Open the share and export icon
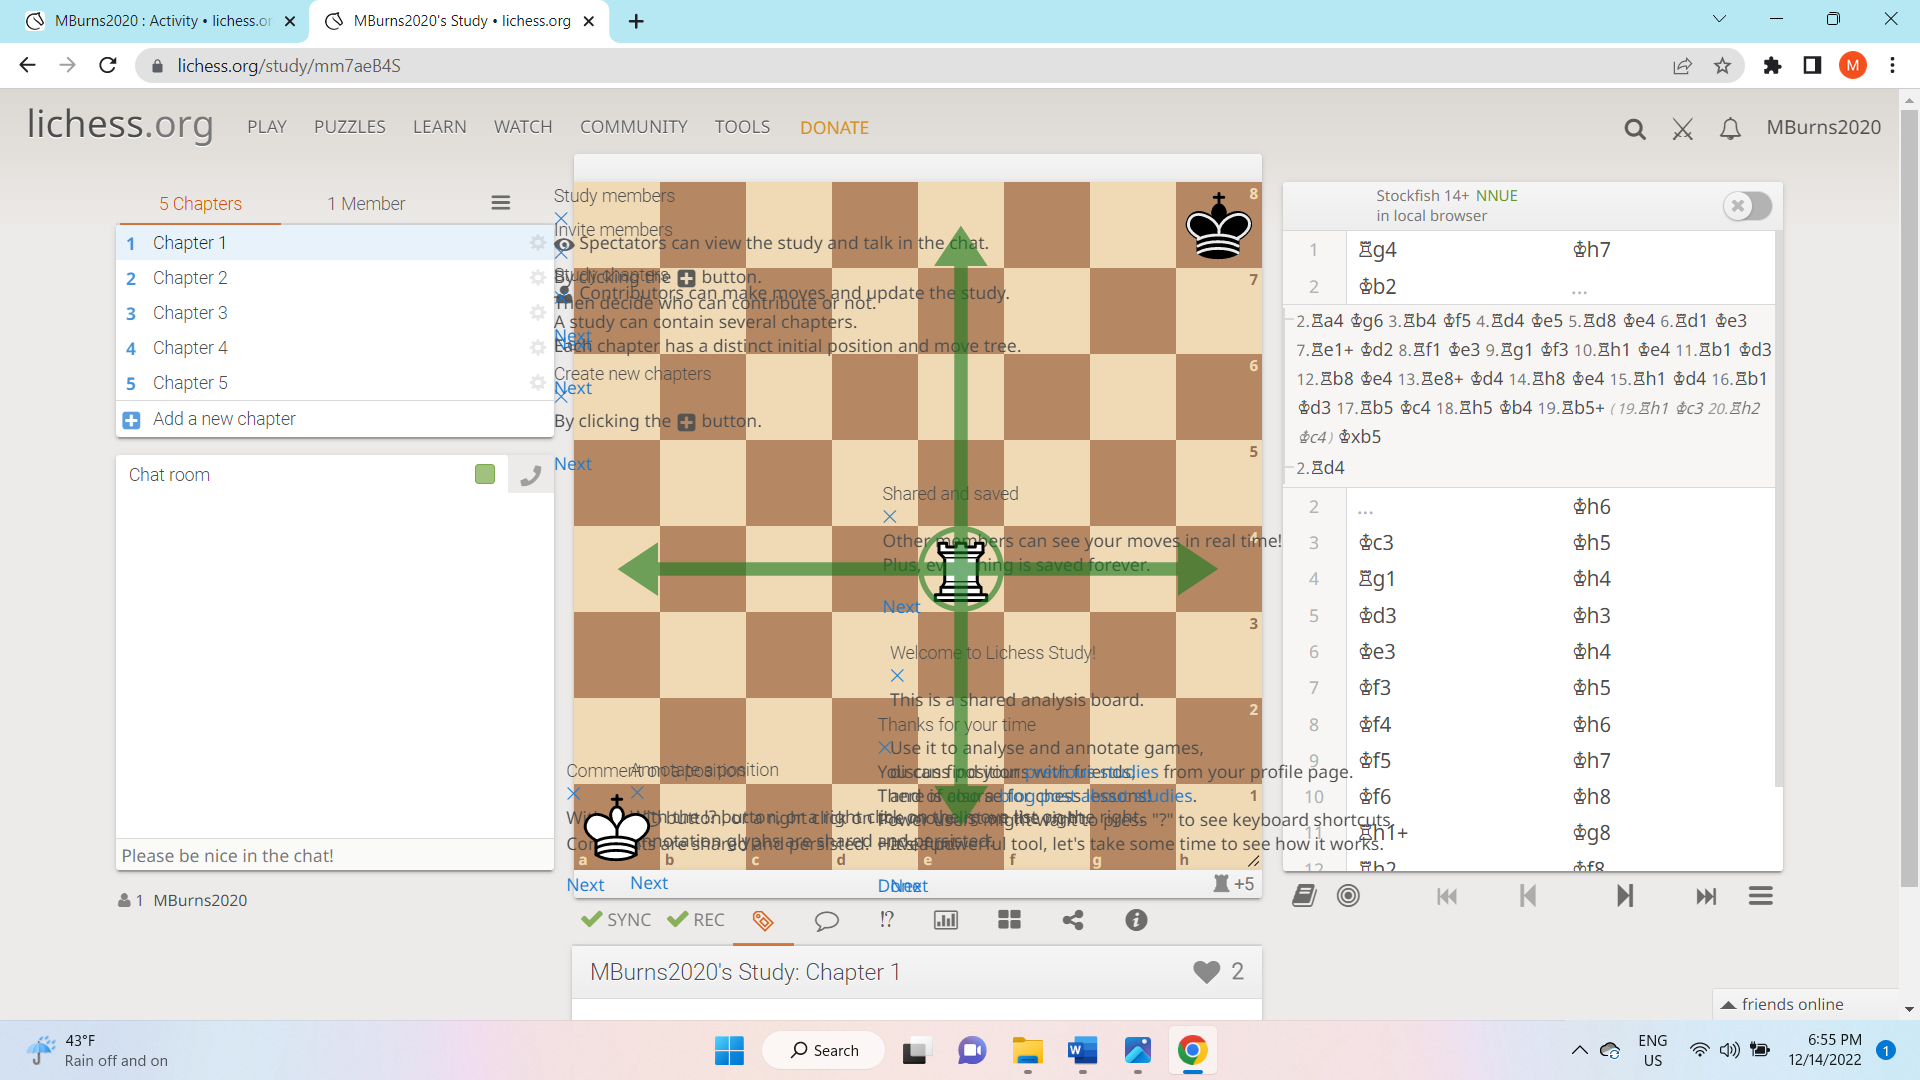 coord(1072,920)
